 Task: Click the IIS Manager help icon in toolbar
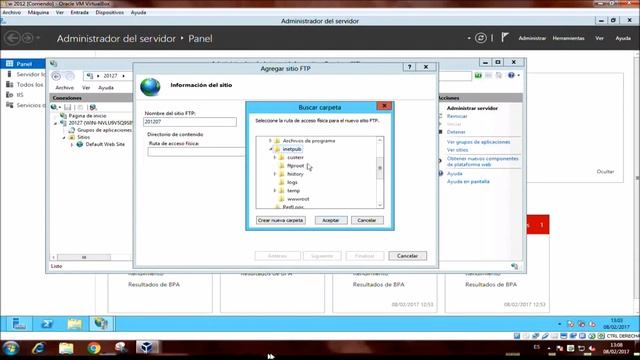click(511, 75)
